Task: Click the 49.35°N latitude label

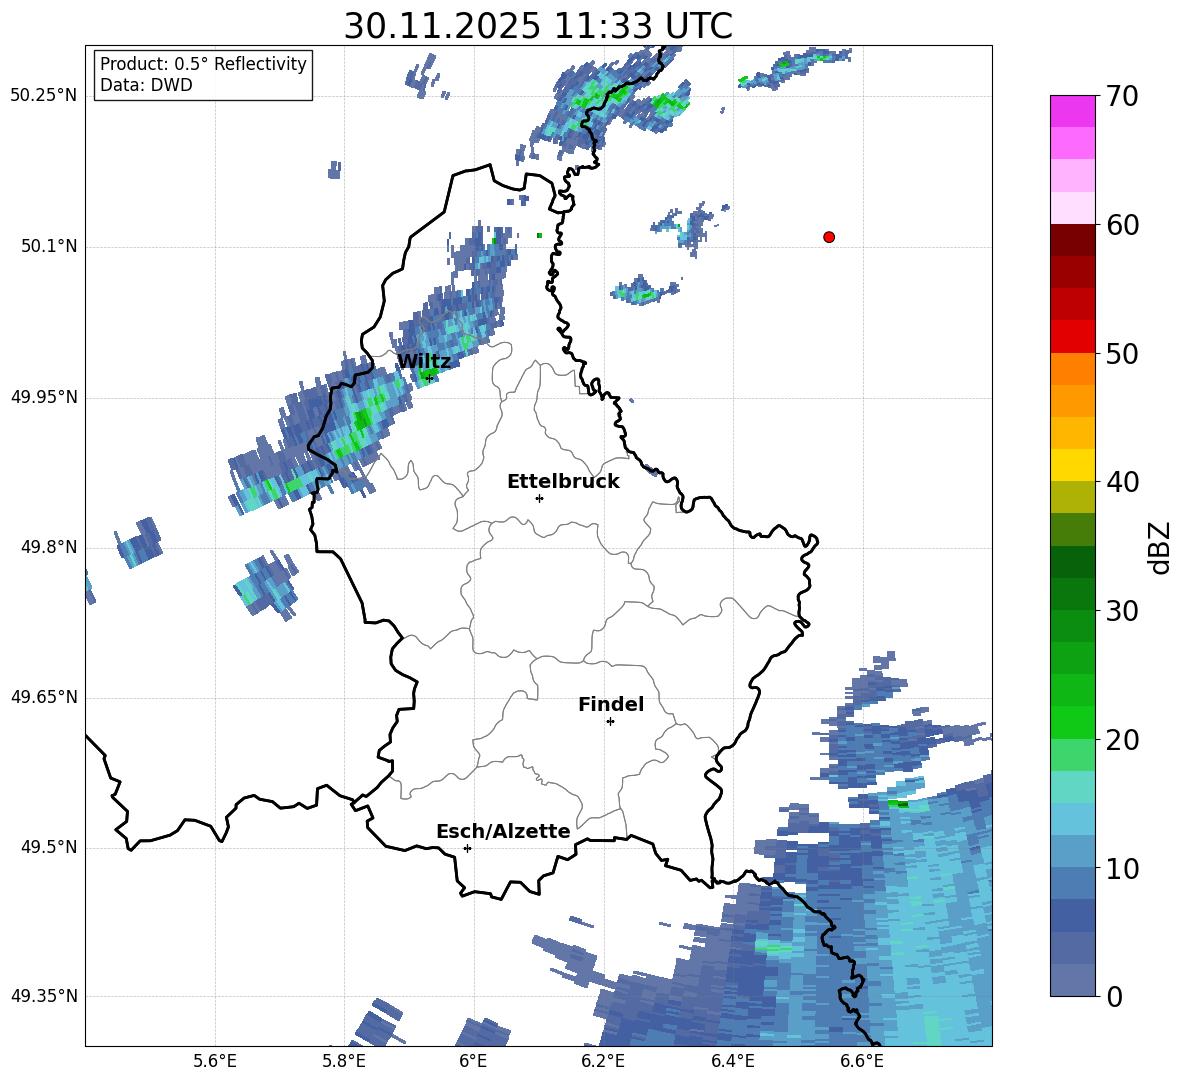Action: point(44,996)
